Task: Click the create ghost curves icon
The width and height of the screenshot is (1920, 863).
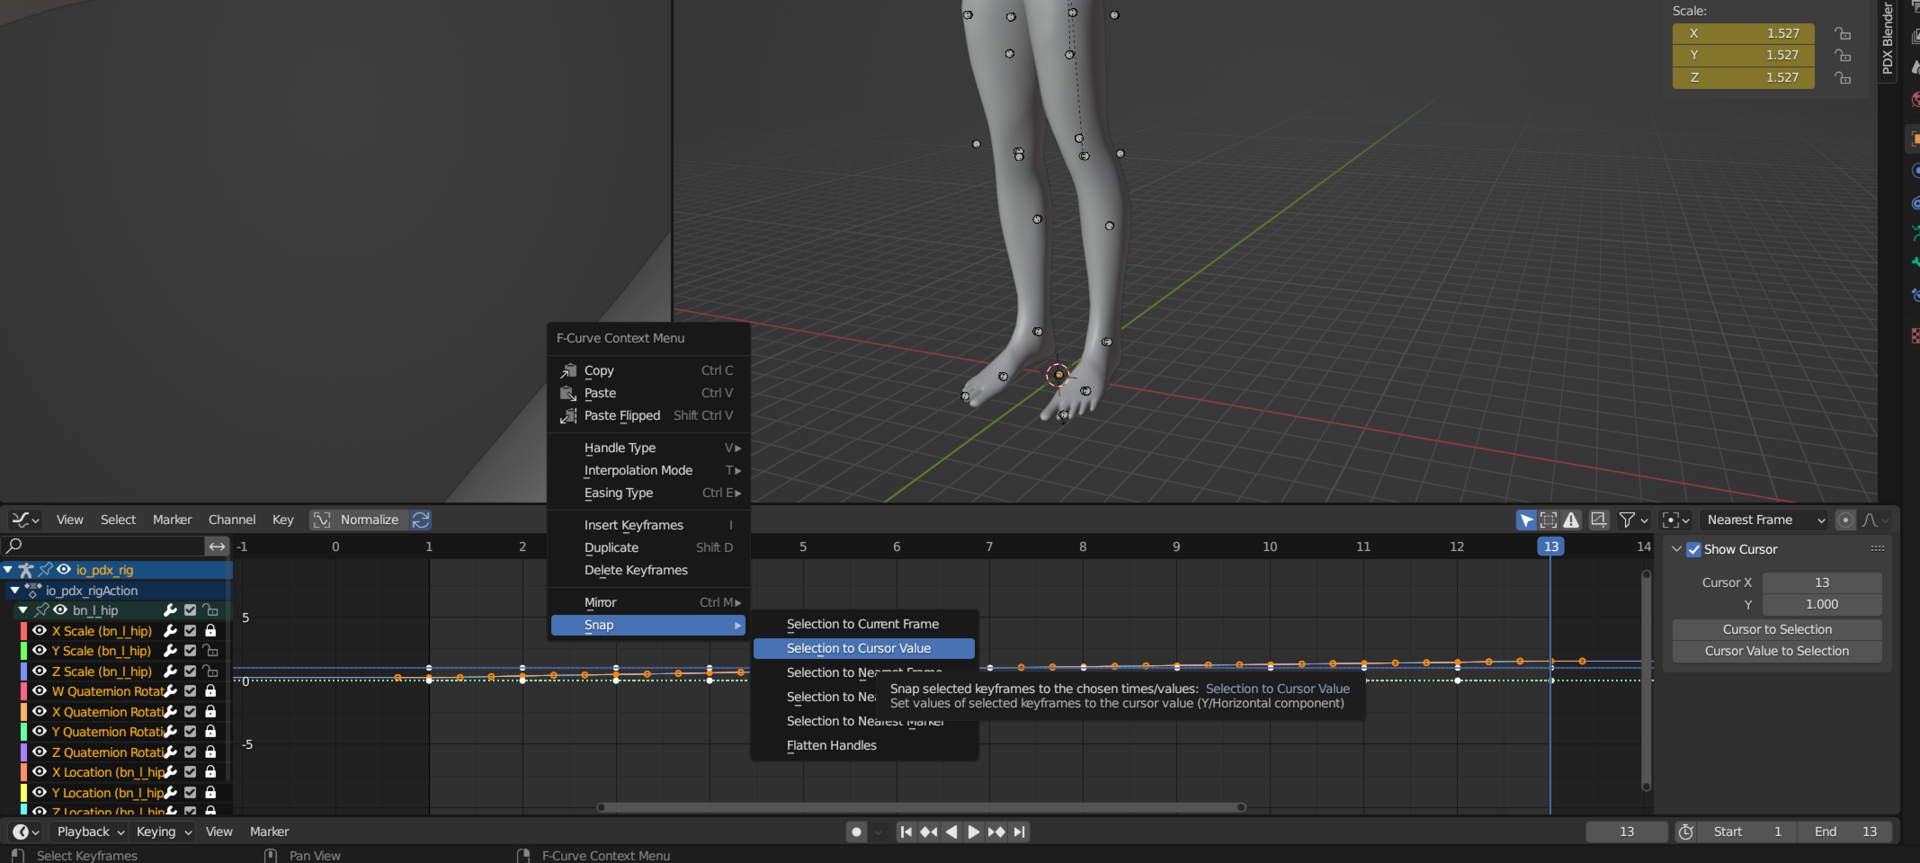Action: [x=1599, y=520]
